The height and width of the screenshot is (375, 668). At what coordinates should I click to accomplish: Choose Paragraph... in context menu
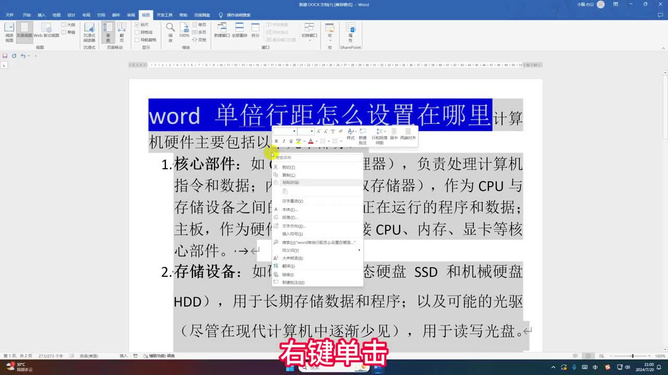[x=317, y=217]
